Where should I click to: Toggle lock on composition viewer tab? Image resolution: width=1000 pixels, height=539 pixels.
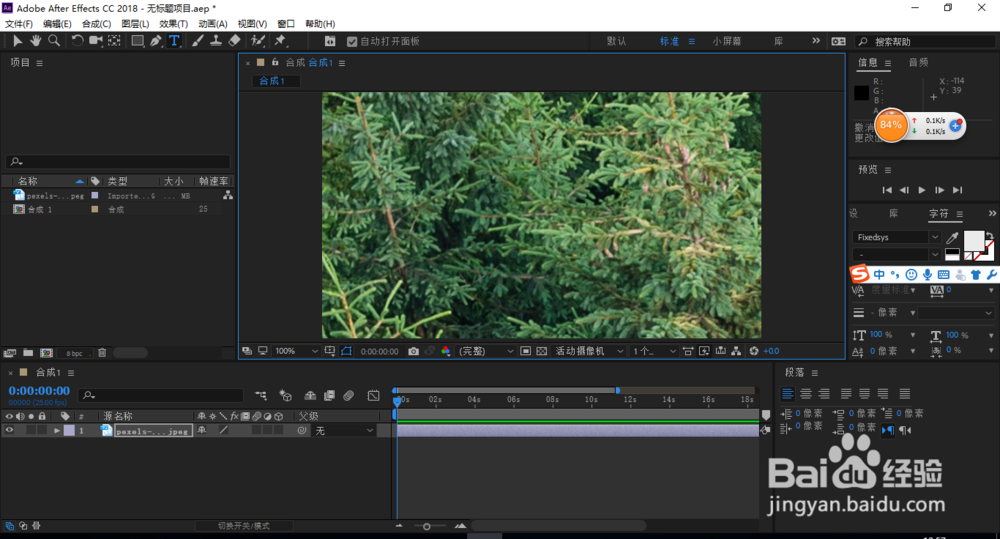click(275, 63)
